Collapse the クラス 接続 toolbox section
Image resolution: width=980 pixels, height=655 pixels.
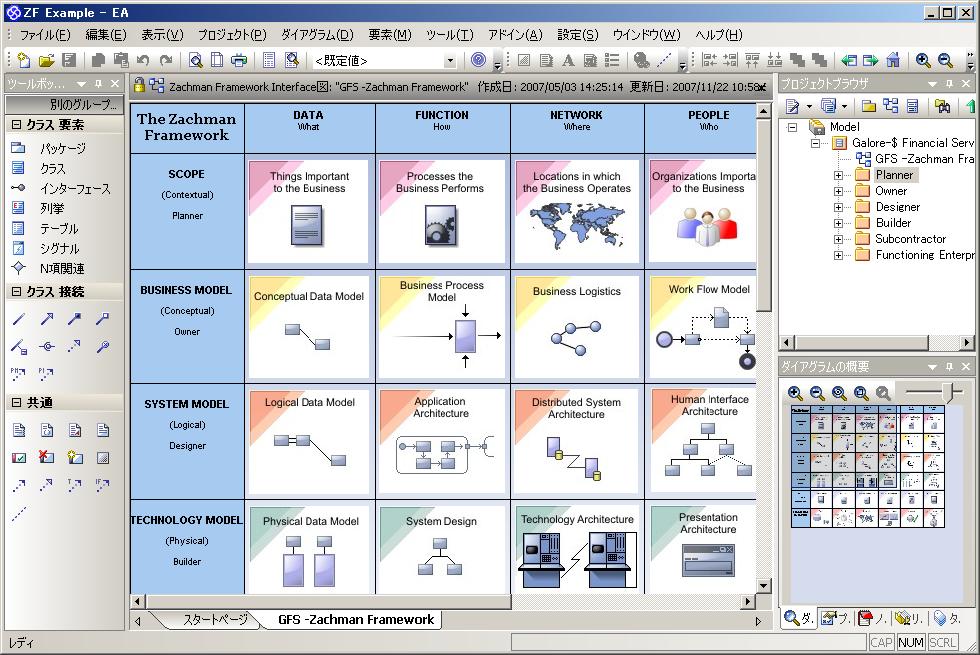pos(16,291)
